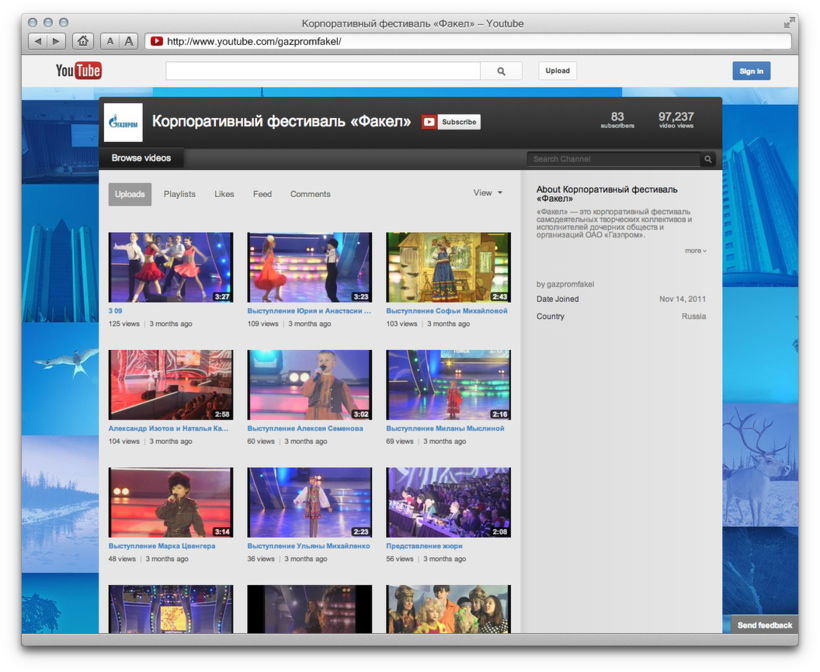Click the YouTube logo
The image size is (820, 672).
78,70
